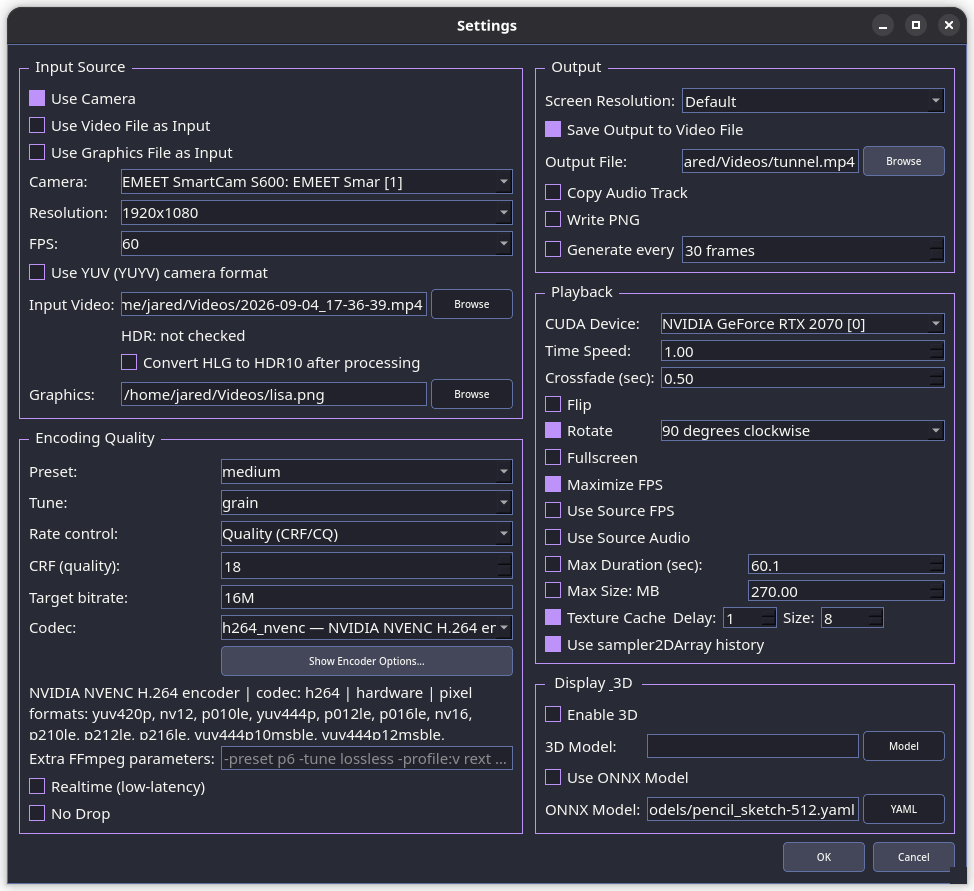The width and height of the screenshot is (974, 891).
Task: Click Generate every frames stepper arrows
Action: click(x=937, y=250)
